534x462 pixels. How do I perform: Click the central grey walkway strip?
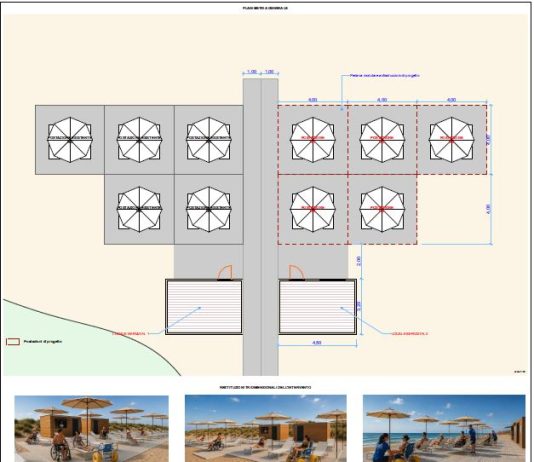click(x=261, y=227)
